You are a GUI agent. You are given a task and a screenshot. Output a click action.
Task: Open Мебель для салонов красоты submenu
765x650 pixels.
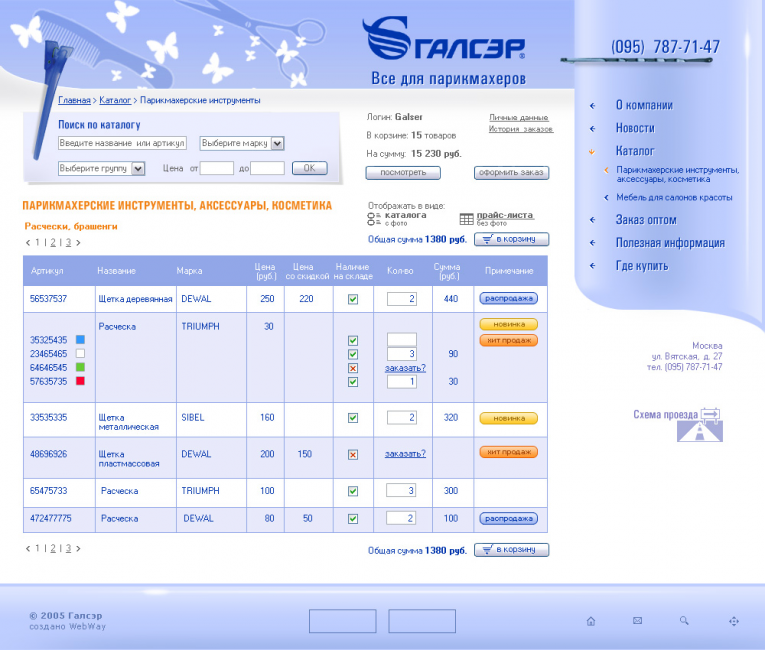(x=674, y=198)
